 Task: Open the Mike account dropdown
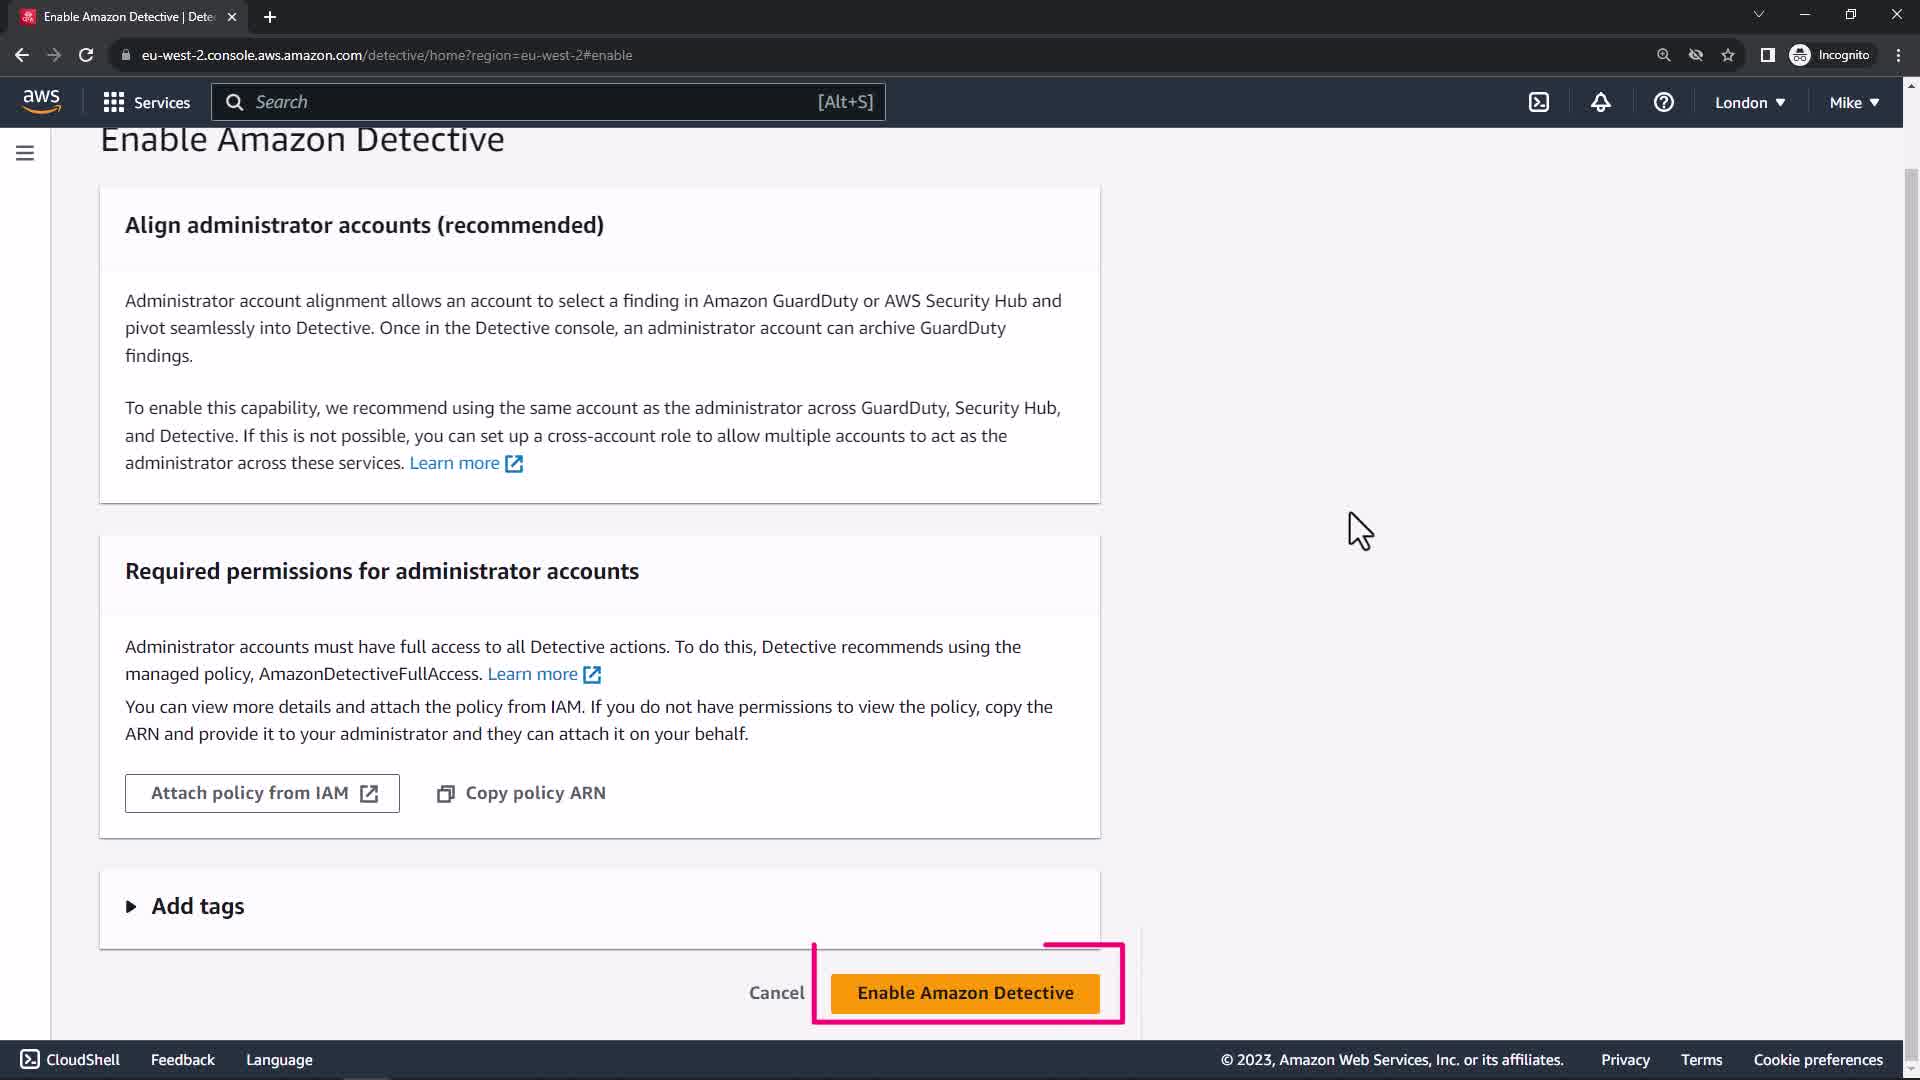(x=1853, y=102)
